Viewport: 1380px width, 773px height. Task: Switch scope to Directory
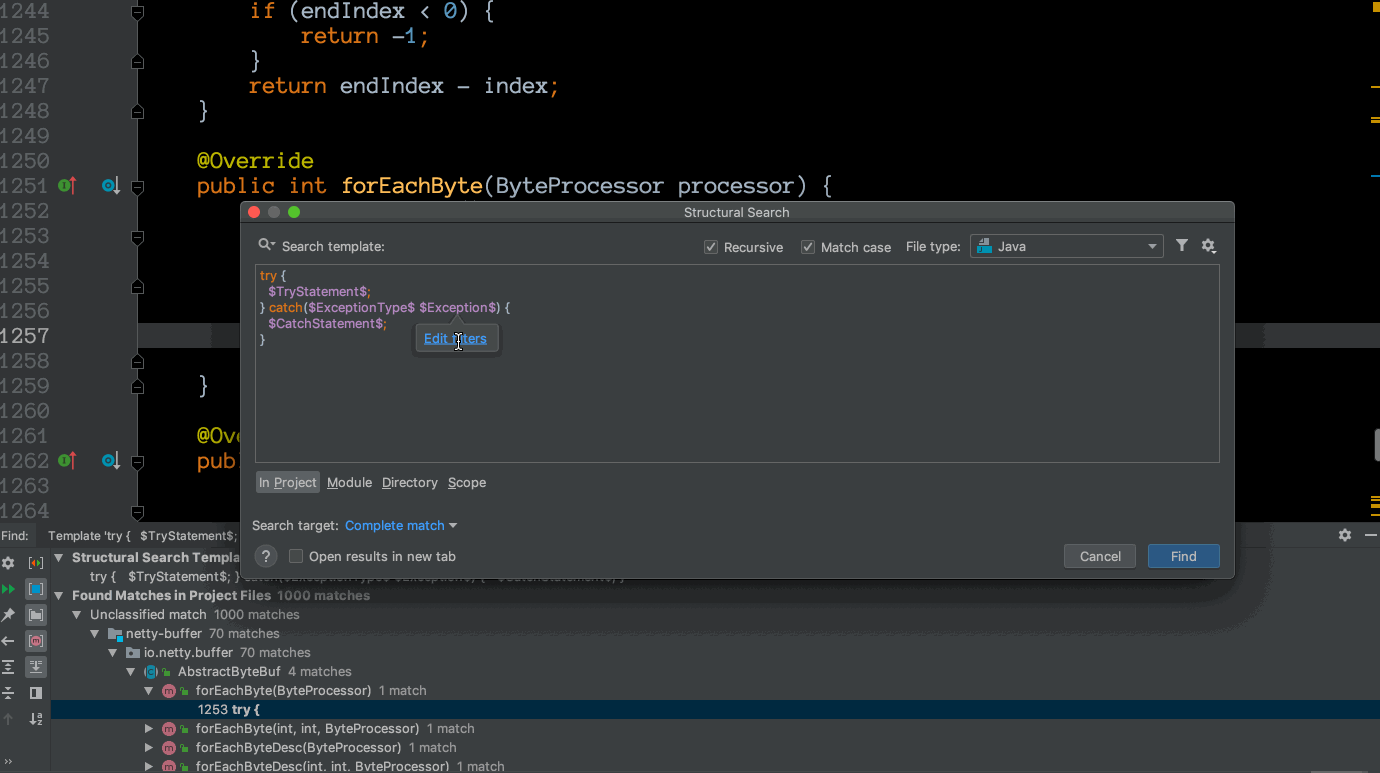point(410,482)
